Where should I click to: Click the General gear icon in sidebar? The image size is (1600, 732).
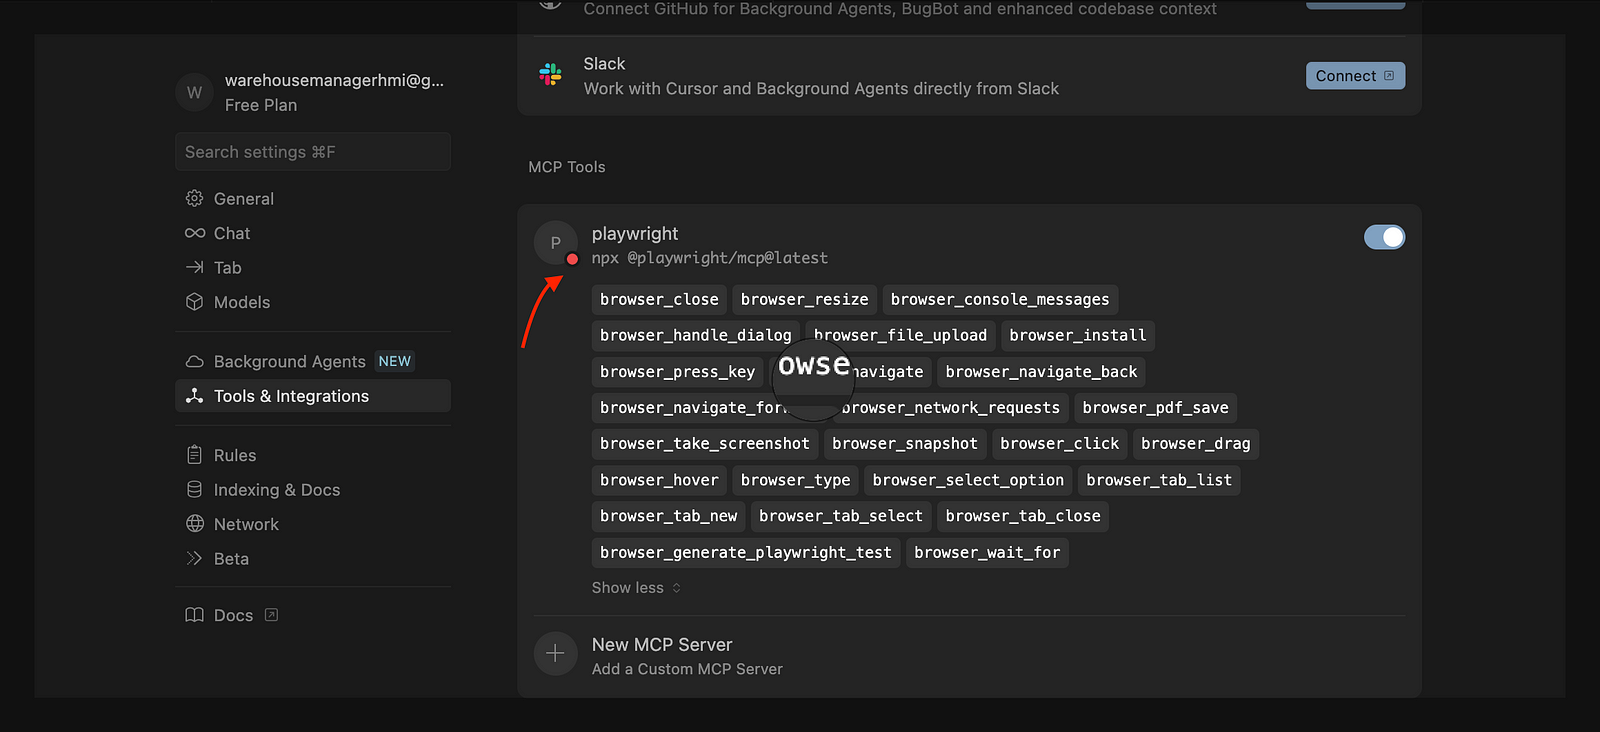pos(194,198)
